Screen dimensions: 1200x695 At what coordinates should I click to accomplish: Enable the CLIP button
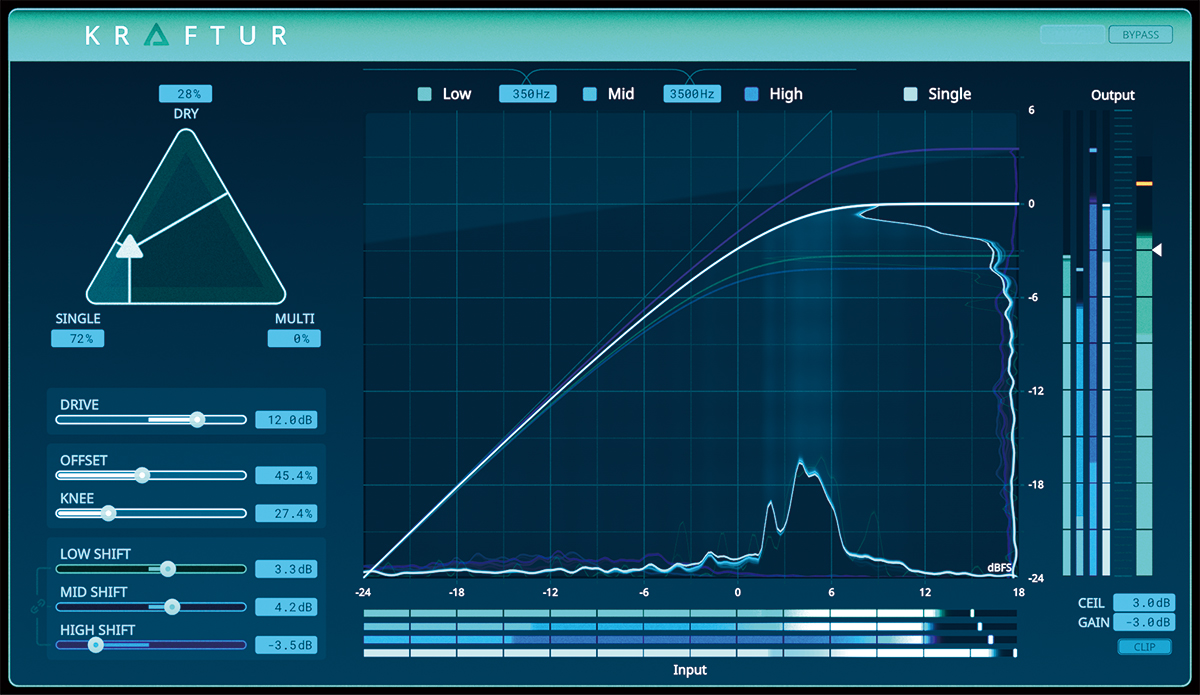(x=1145, y=647)
